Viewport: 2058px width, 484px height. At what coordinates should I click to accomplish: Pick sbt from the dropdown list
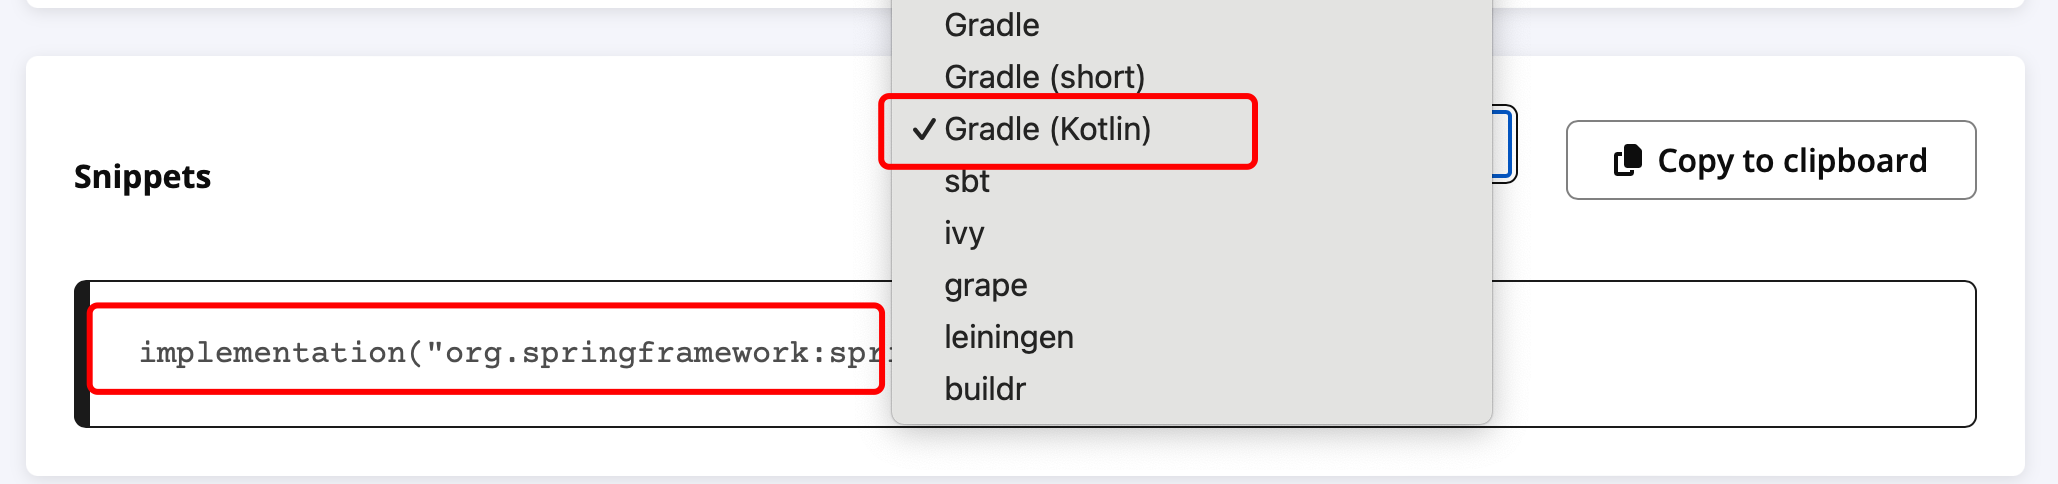(x=966, y=181)
